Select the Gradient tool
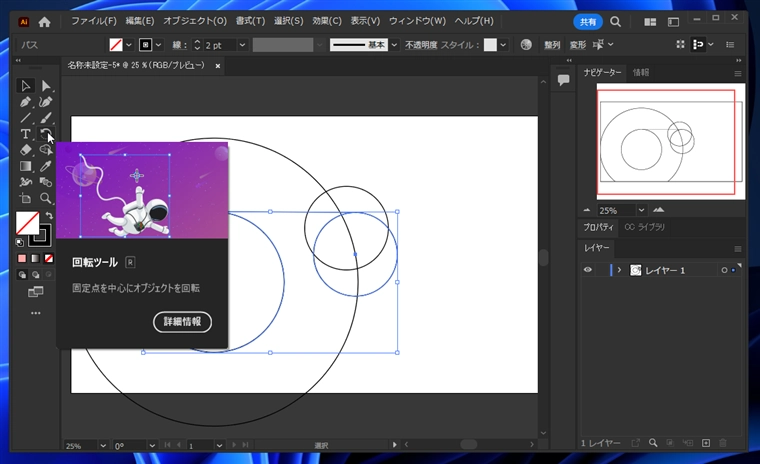 point(25,166)
